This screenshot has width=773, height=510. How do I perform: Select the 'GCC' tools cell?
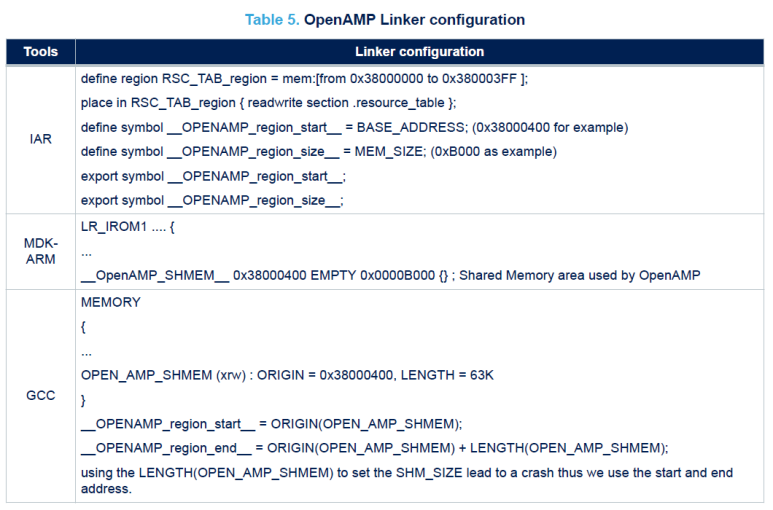pos(40,396)
